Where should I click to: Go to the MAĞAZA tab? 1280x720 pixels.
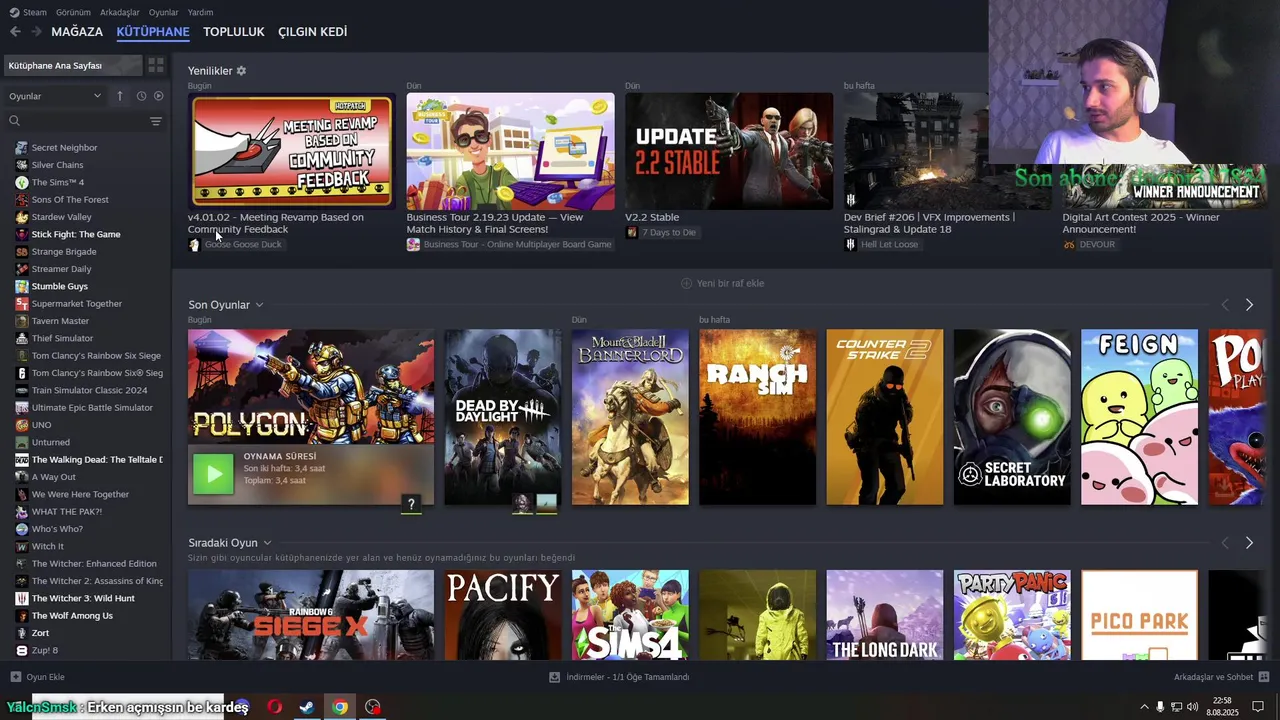[77, 32]
